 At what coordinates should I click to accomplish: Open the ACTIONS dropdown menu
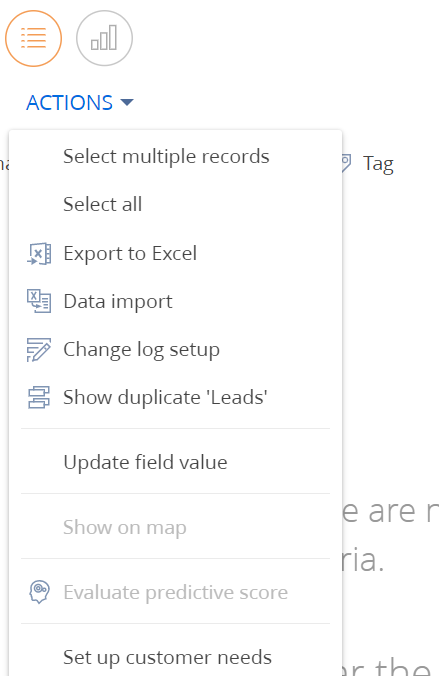(x=80, y=103)
